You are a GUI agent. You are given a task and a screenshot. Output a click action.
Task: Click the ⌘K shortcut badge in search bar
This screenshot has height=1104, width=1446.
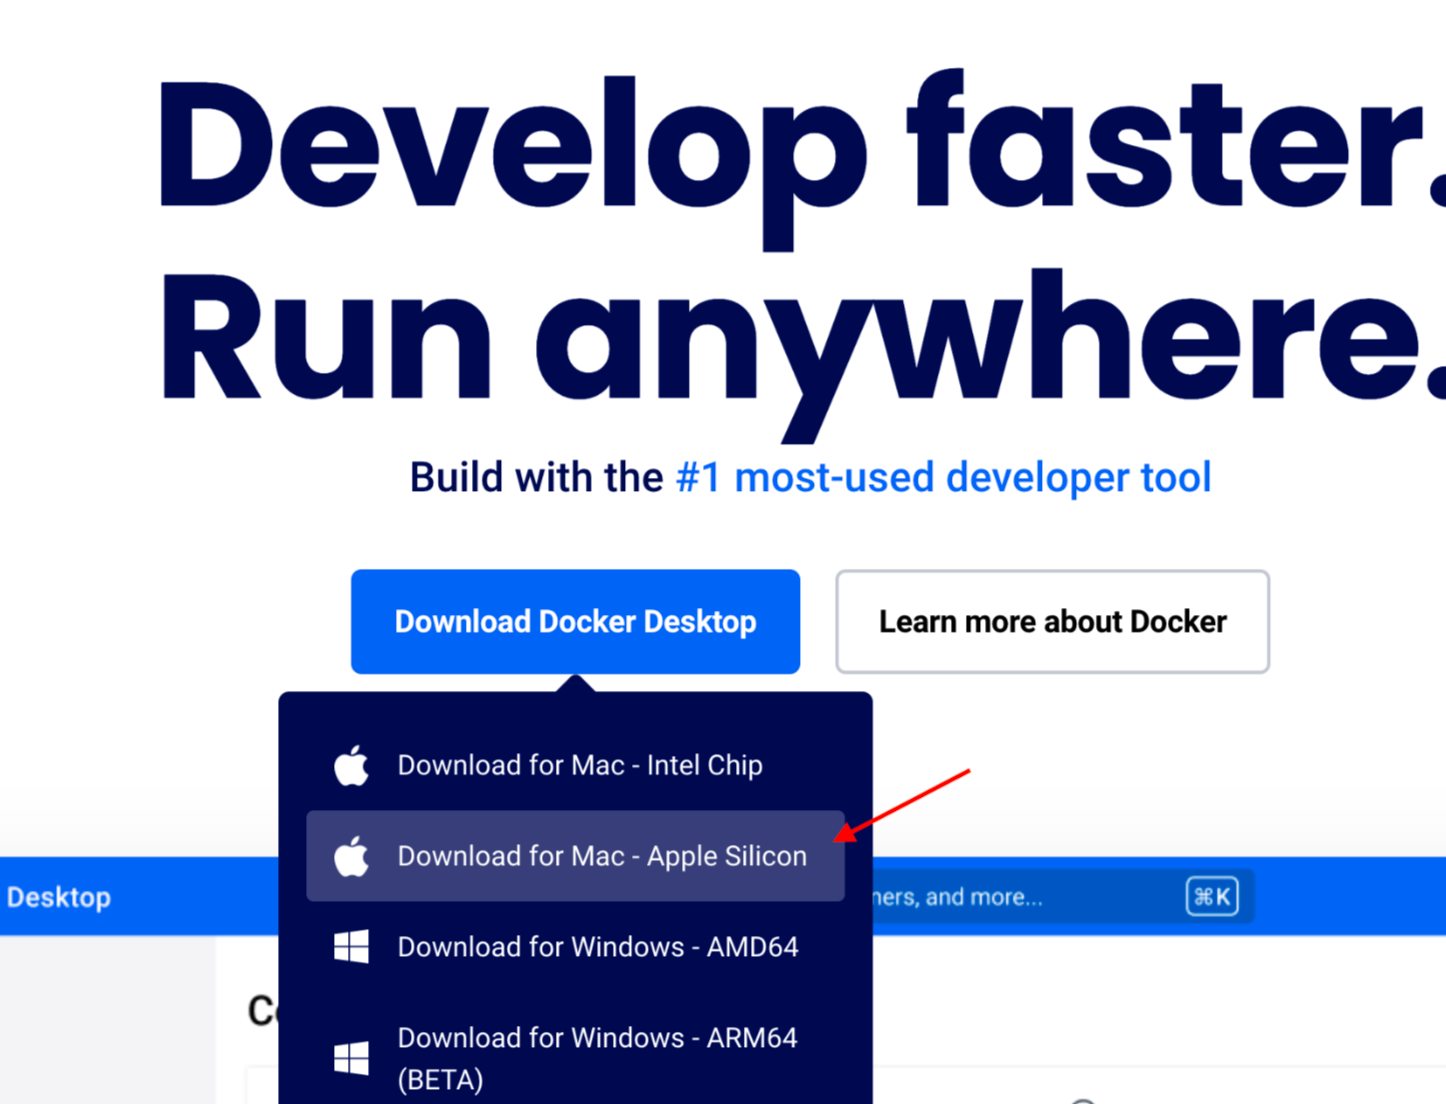pos(1211,897)
